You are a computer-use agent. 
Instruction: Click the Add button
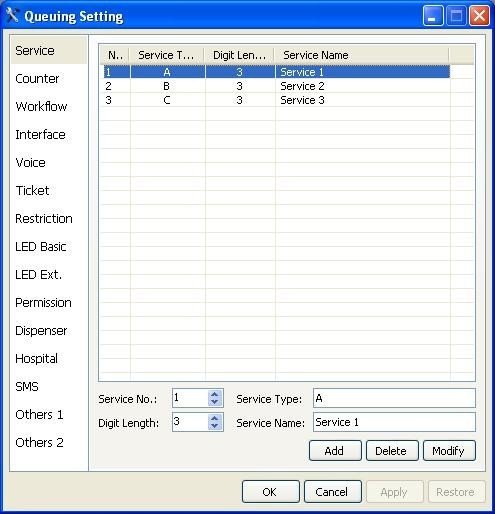pyautogui.click(x=335, y=451)
